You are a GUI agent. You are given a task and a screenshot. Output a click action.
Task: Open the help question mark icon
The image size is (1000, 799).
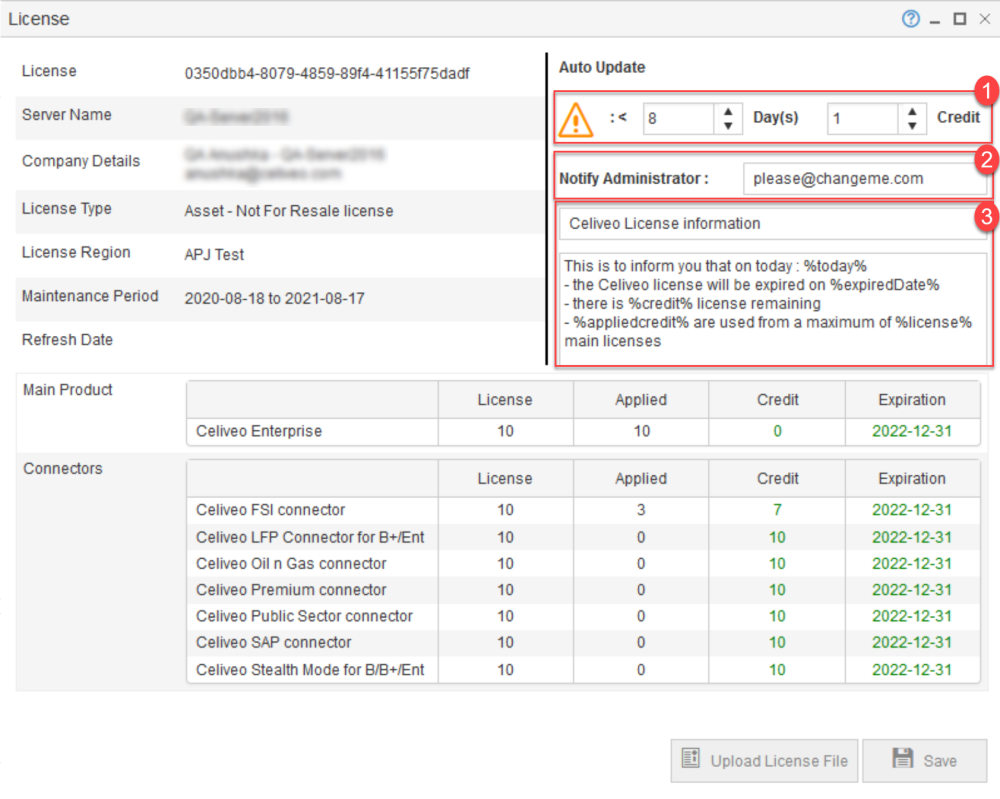point(911,19)
